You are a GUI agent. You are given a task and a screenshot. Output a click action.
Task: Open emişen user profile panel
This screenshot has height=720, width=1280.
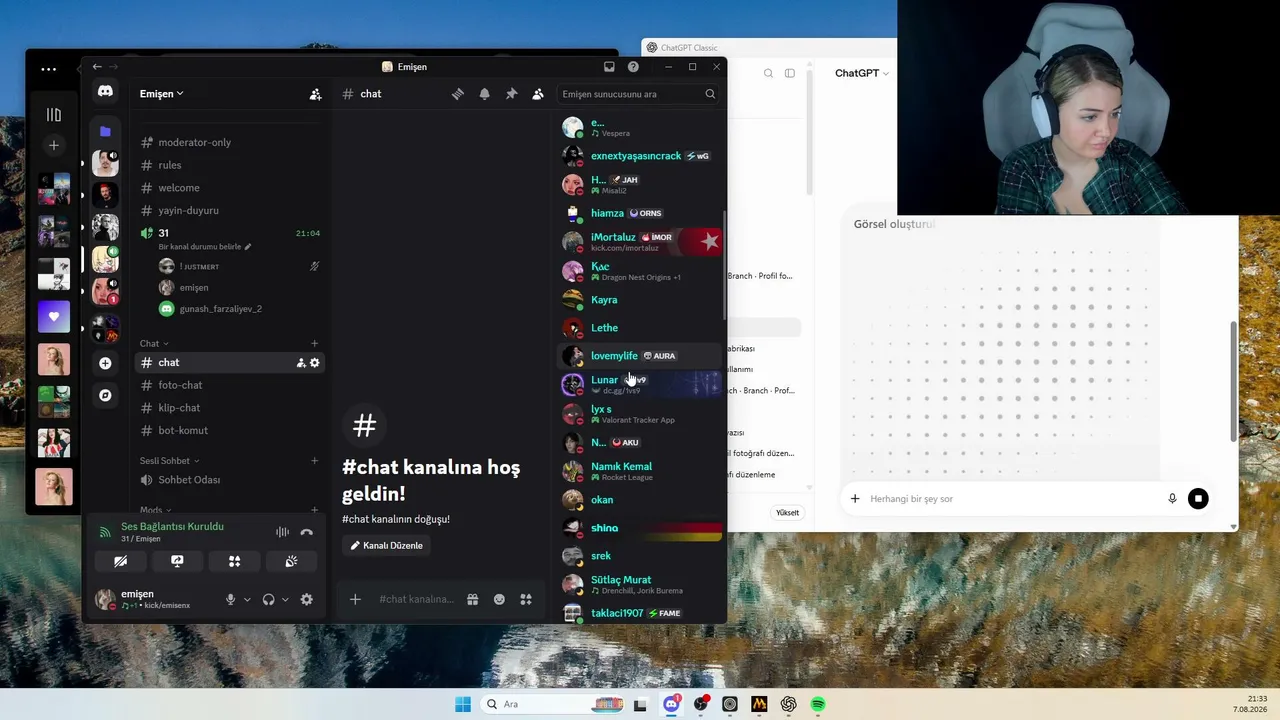tap(154, 599)
